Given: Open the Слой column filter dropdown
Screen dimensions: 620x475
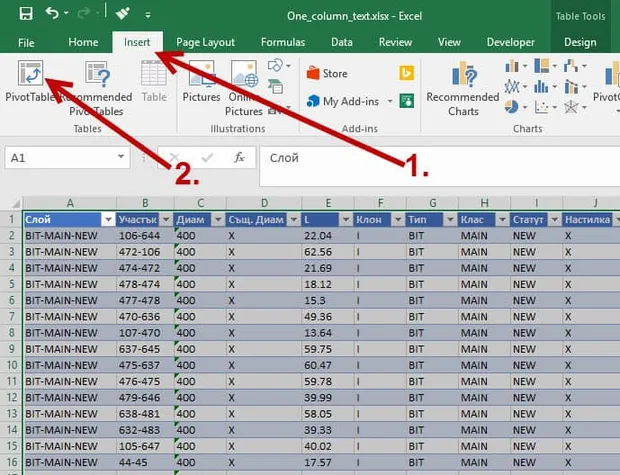Looking at the screenshot, I should click(x=108, y=220).
